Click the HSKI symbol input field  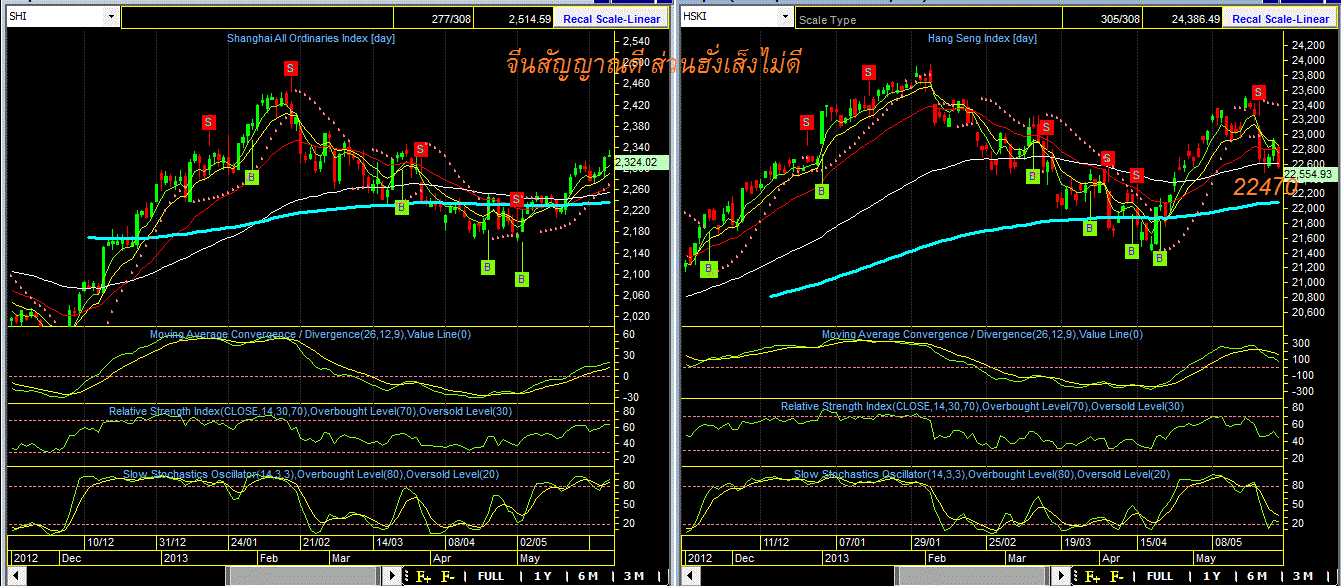tap(728, 18)
